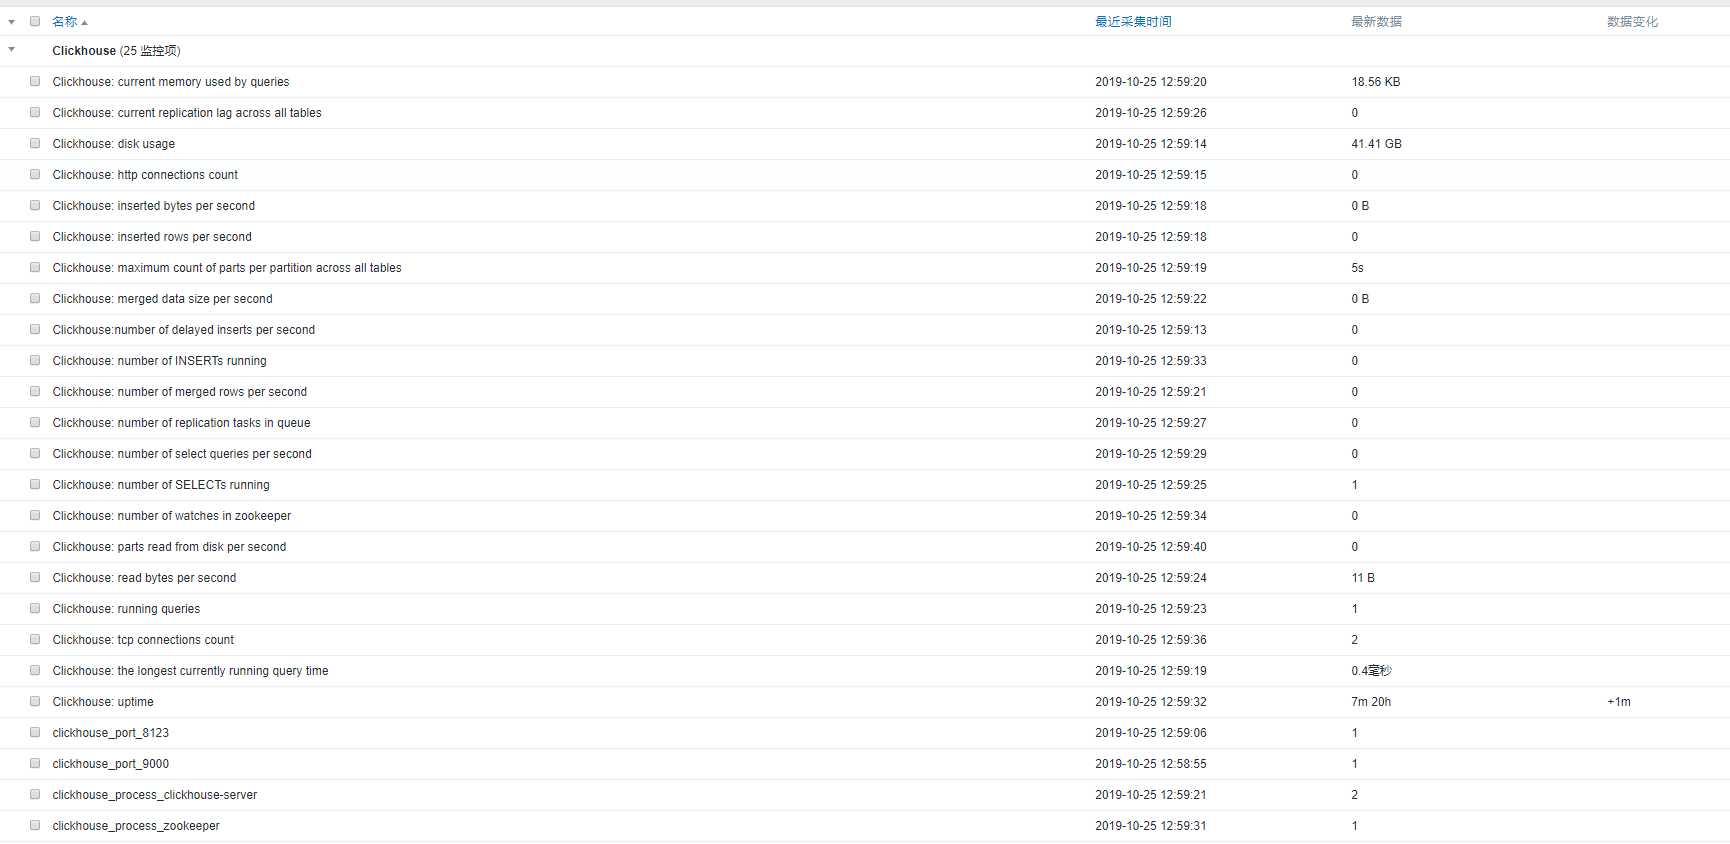Check 'inserted bytes per second' checkbox
1730x844 pixels.
pyautogui.click(x=35, y=205)
